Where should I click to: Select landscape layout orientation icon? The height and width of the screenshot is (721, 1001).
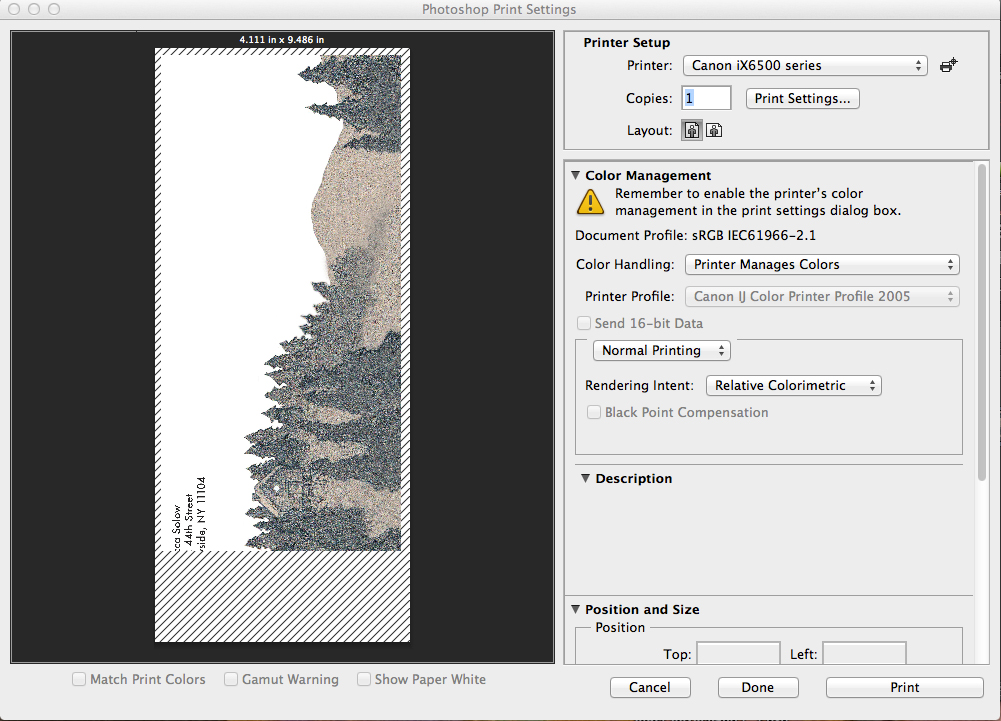pyautogui.click(x=714, y=130)
